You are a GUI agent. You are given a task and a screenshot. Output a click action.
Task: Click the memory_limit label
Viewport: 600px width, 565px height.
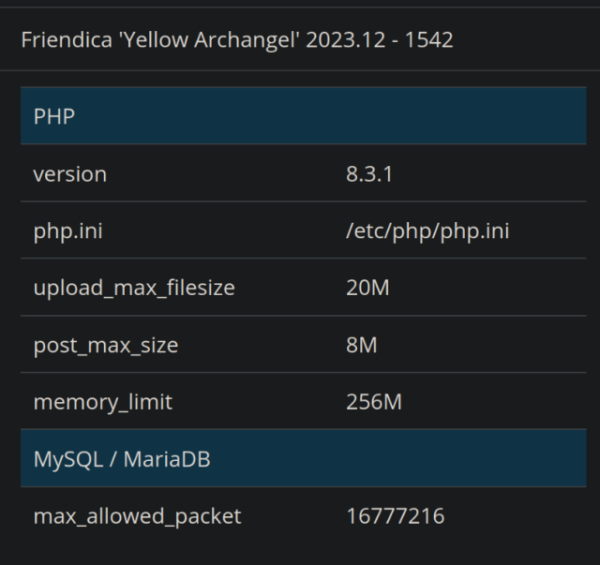pyautogui.click(x=103, y=402)
